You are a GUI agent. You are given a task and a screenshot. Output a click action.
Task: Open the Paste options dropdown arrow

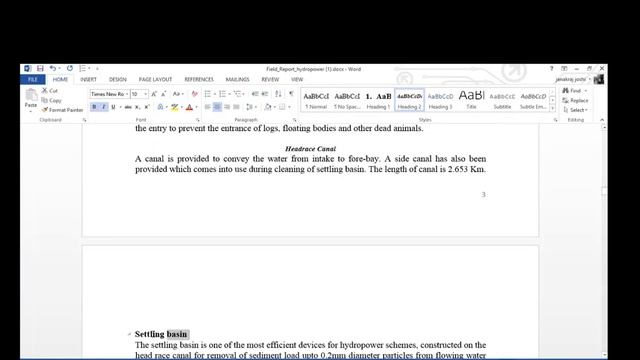coord(31,111)
